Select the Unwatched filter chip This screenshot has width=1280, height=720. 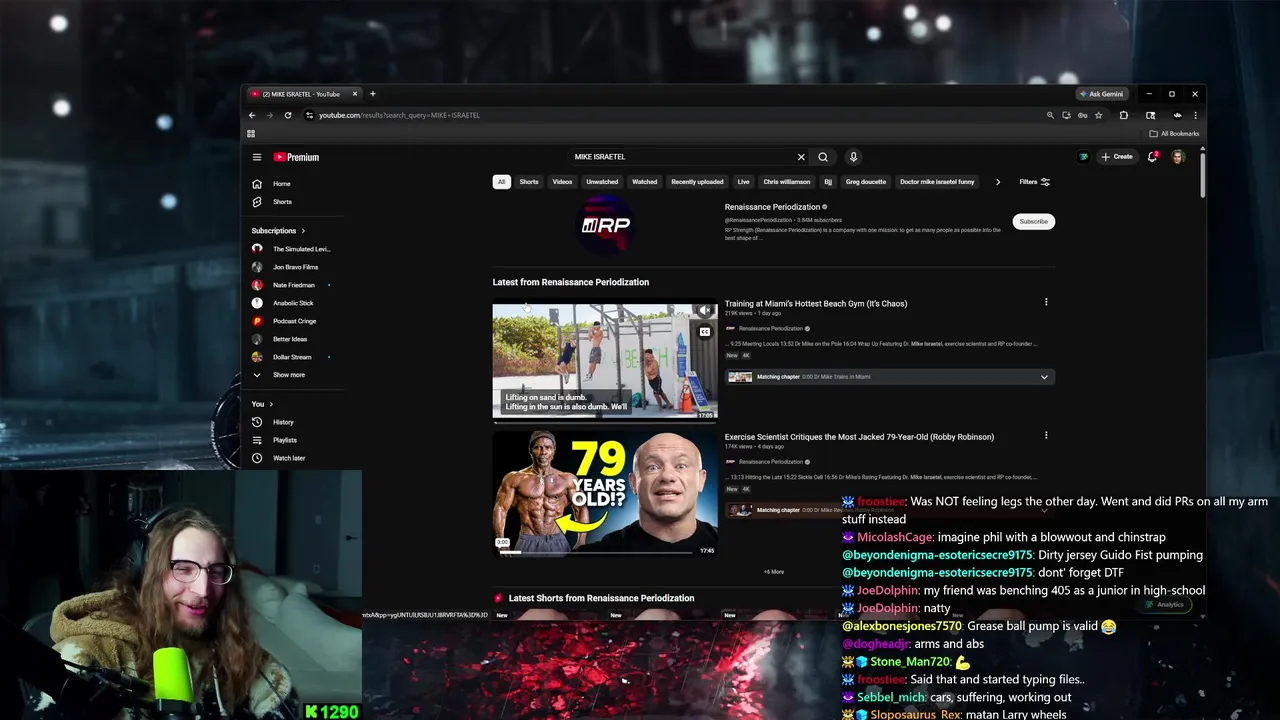click(602, 182)
